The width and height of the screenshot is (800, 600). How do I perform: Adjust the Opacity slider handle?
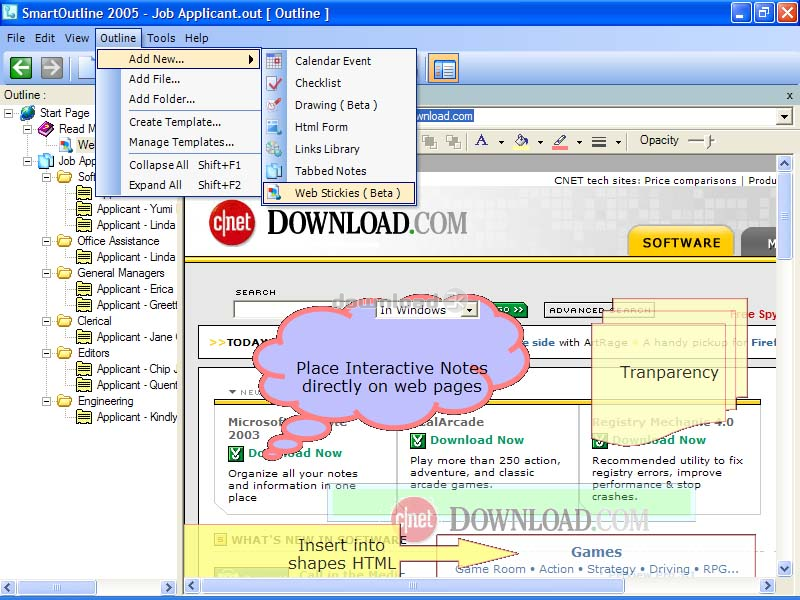(x=709, y=141)
